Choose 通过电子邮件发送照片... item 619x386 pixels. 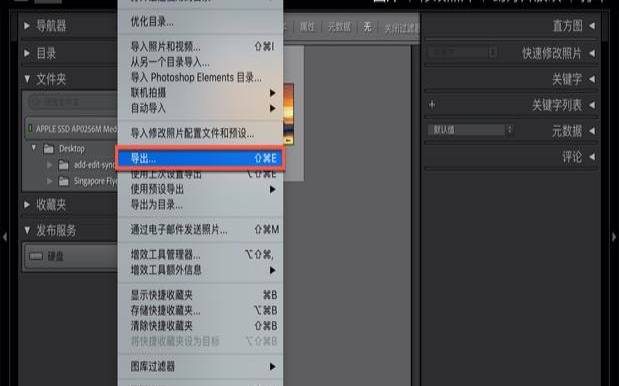(200, 229)
